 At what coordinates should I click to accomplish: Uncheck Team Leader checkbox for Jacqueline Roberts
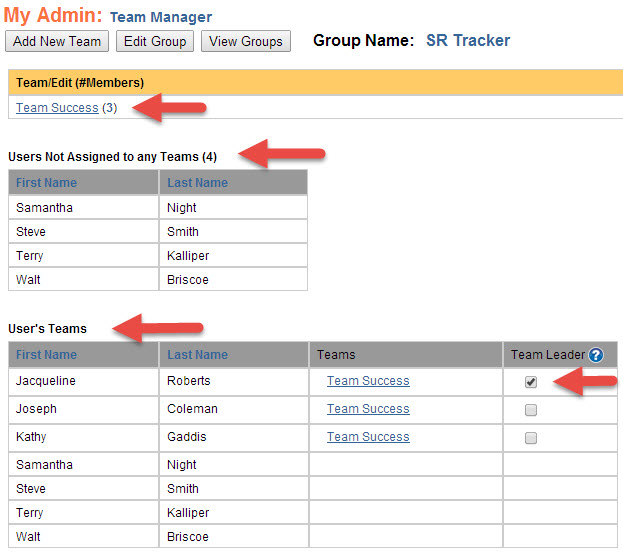531,382
